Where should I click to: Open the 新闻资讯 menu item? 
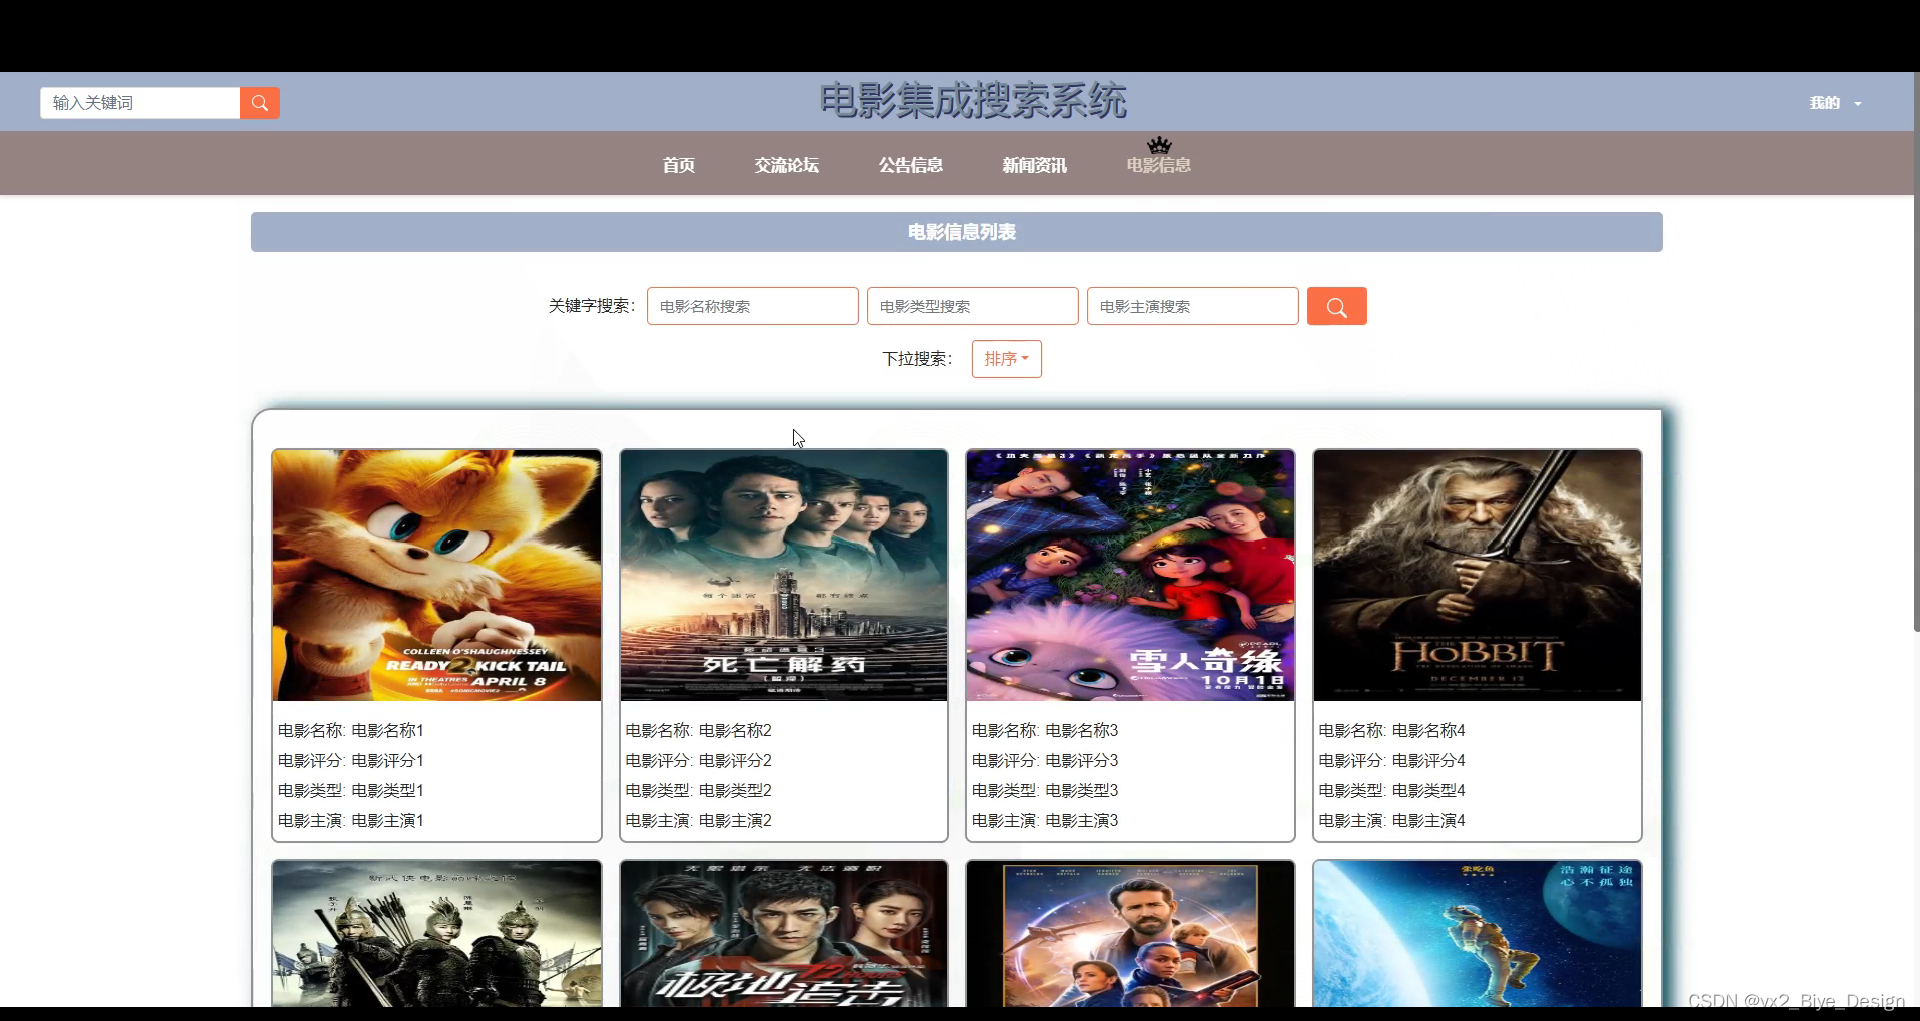coord(1035,165)
